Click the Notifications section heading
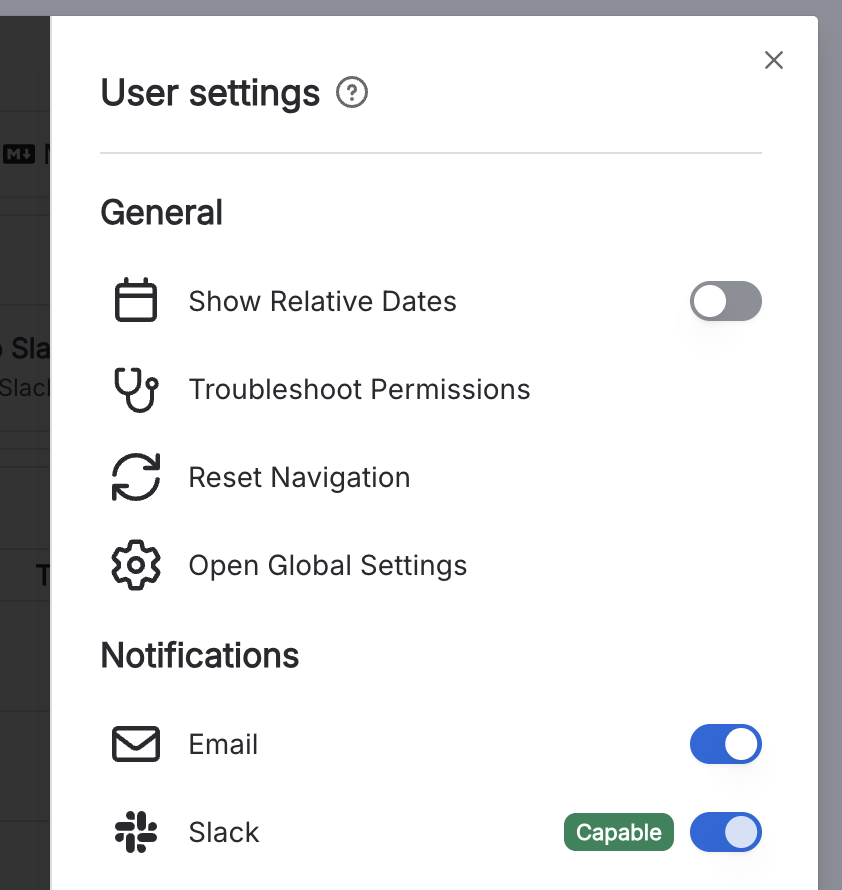 (x=199, y=655)
